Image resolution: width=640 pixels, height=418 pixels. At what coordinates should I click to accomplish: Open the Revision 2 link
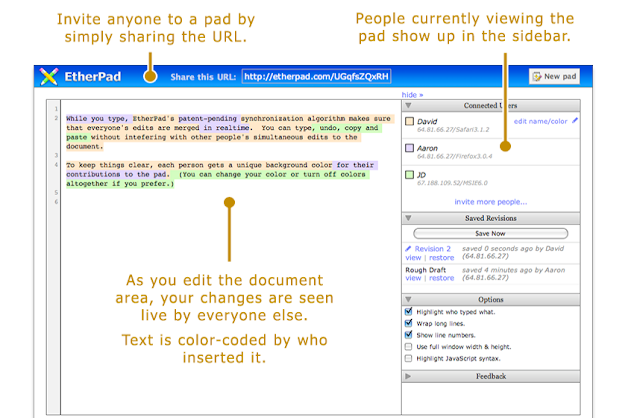click(x=433, y=249)
